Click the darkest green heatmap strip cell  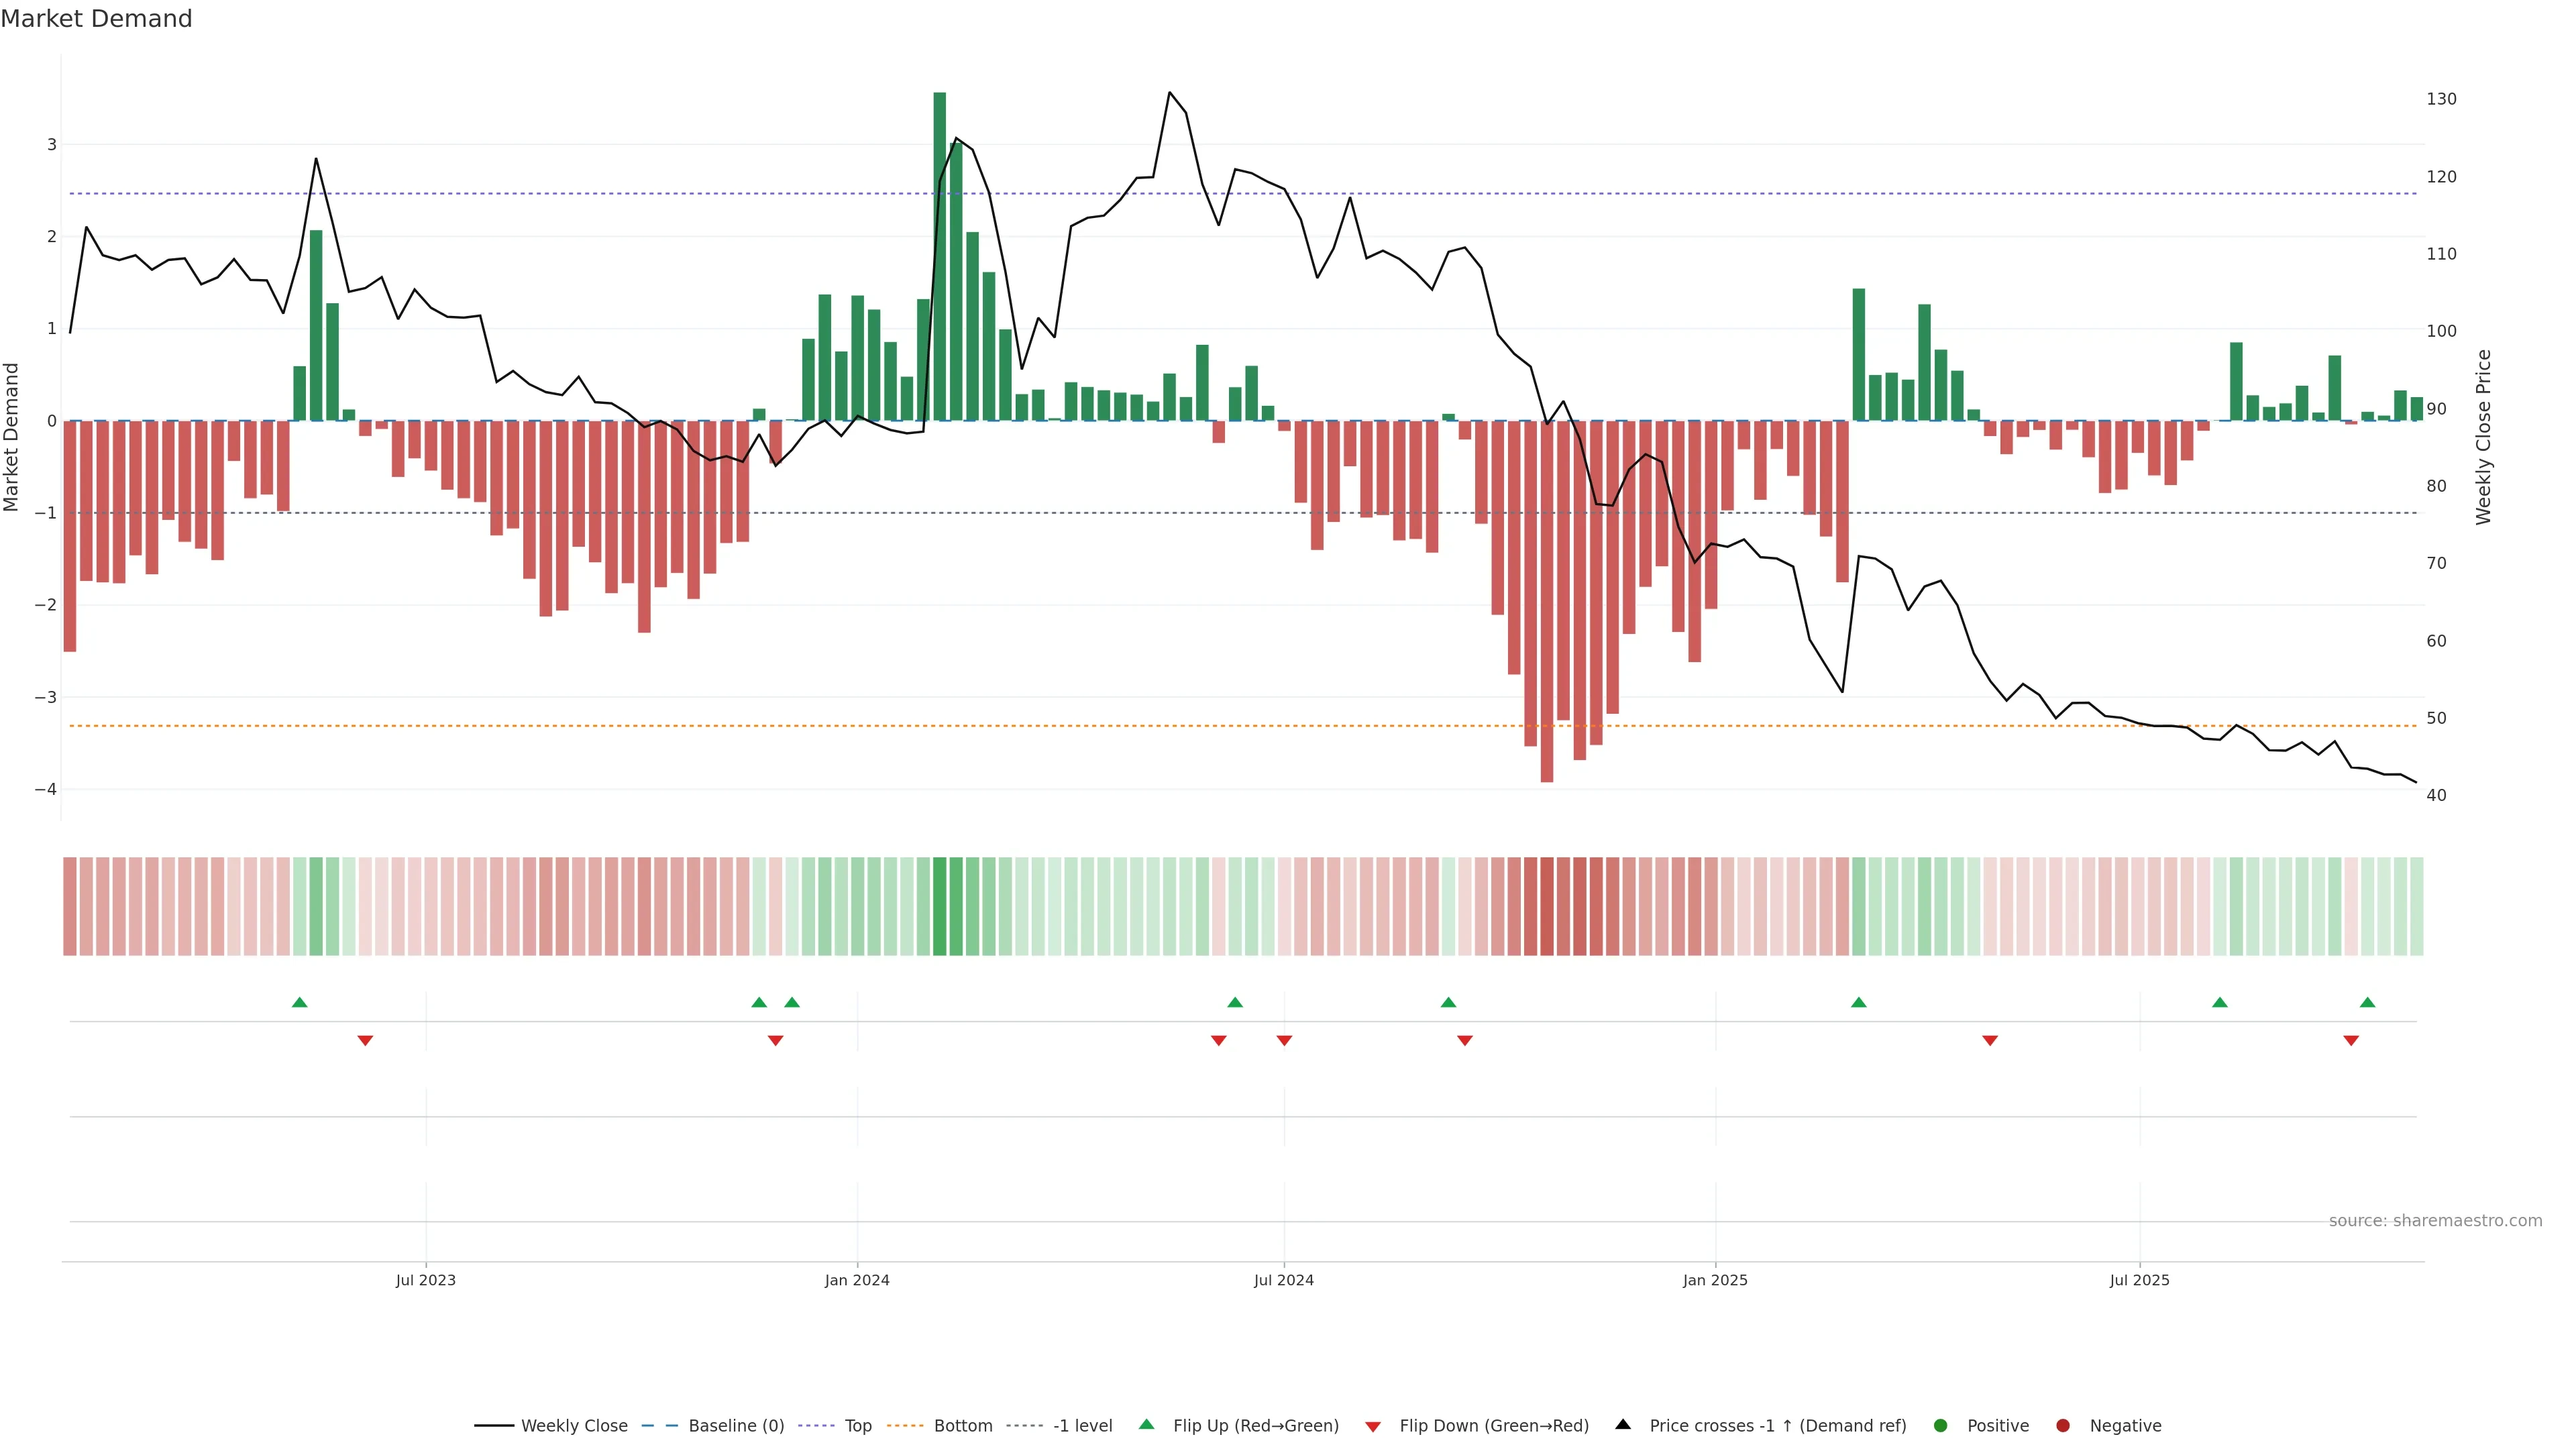click(x=939, y=906)
